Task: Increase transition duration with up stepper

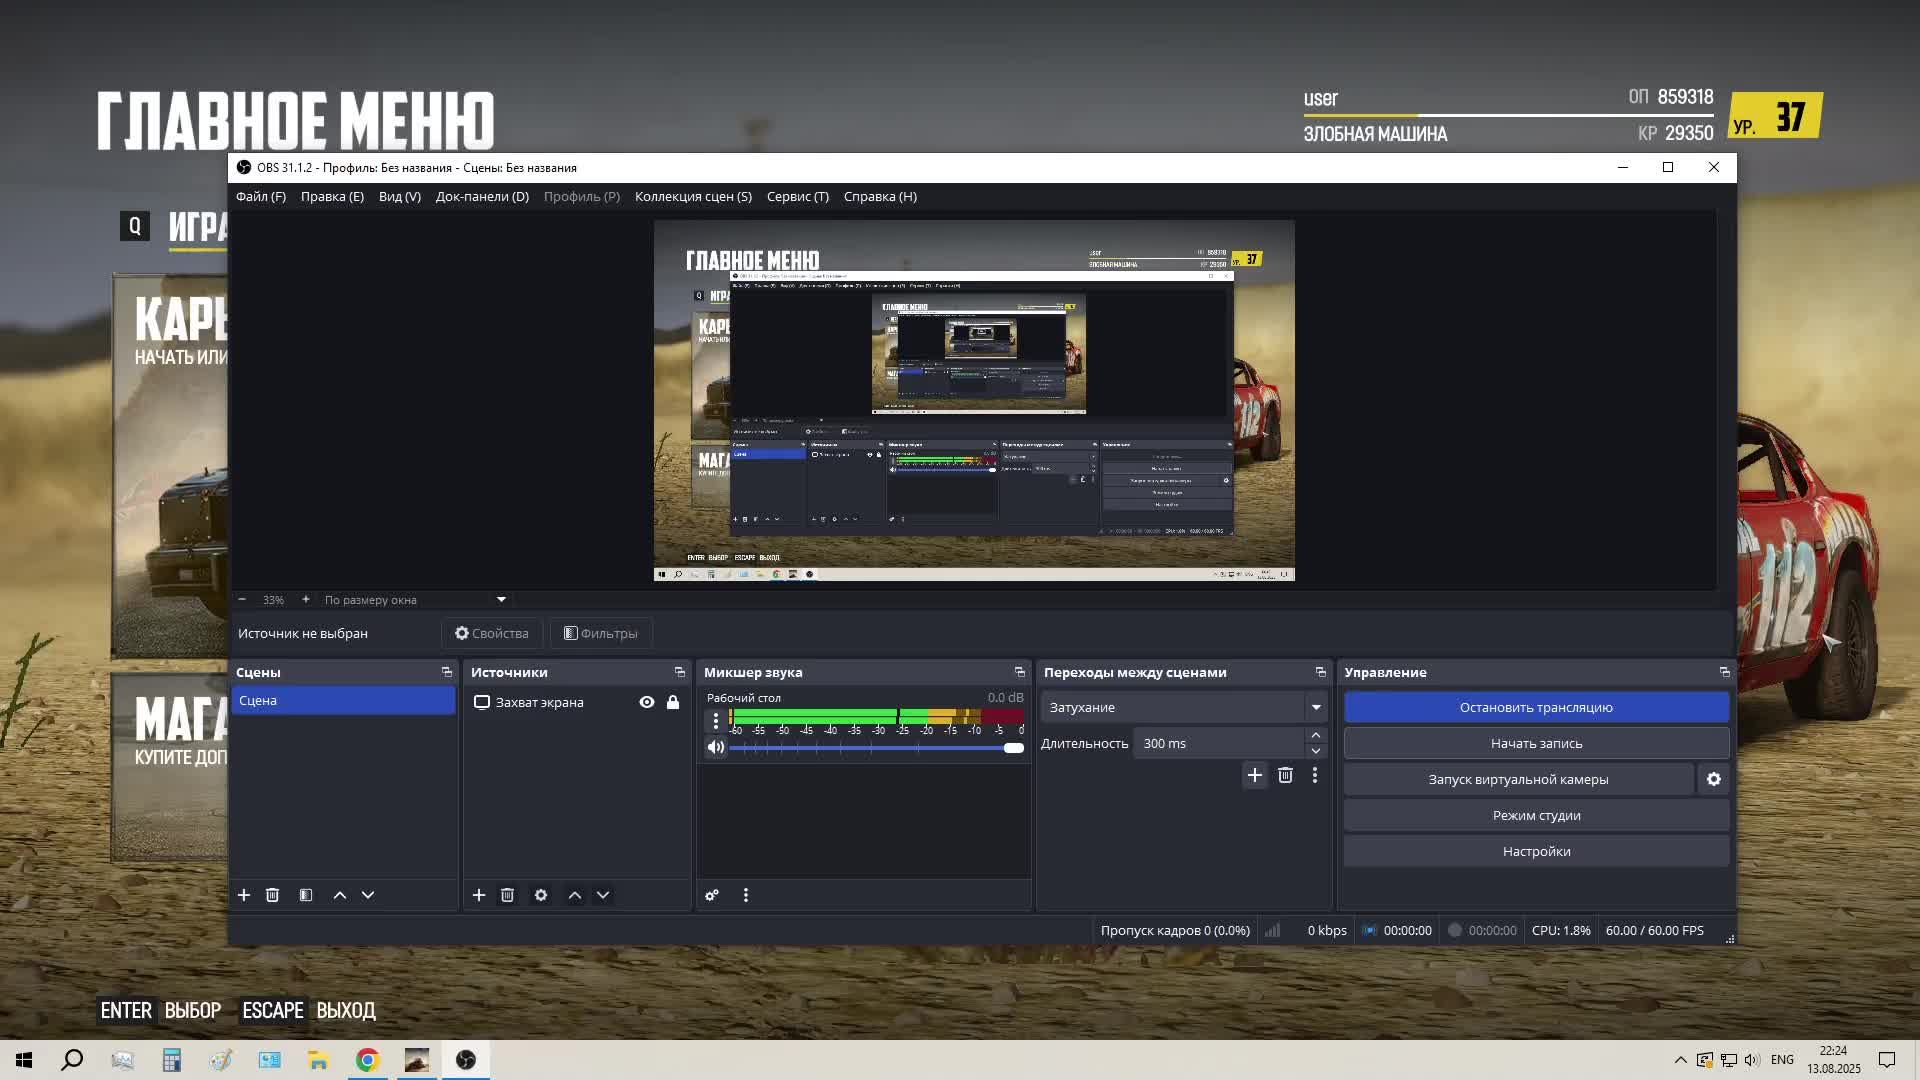Action: coord(1316,735)
